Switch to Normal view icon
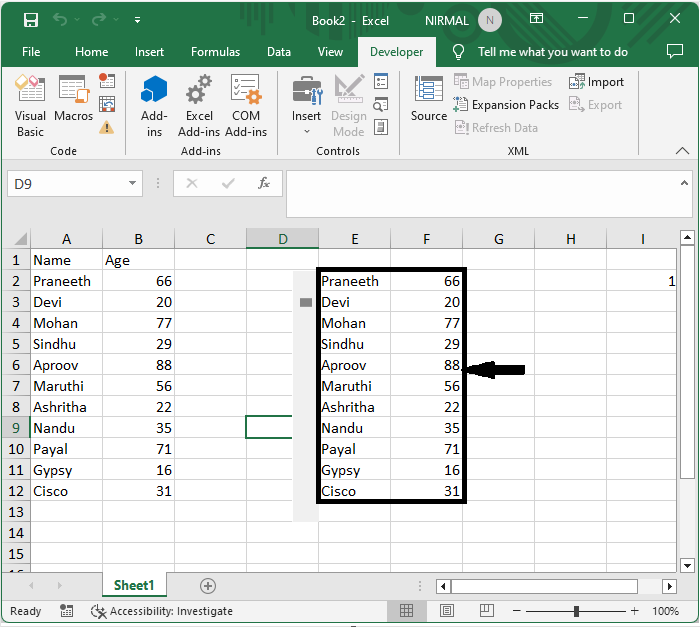The image size is (700, 627). 406,610
